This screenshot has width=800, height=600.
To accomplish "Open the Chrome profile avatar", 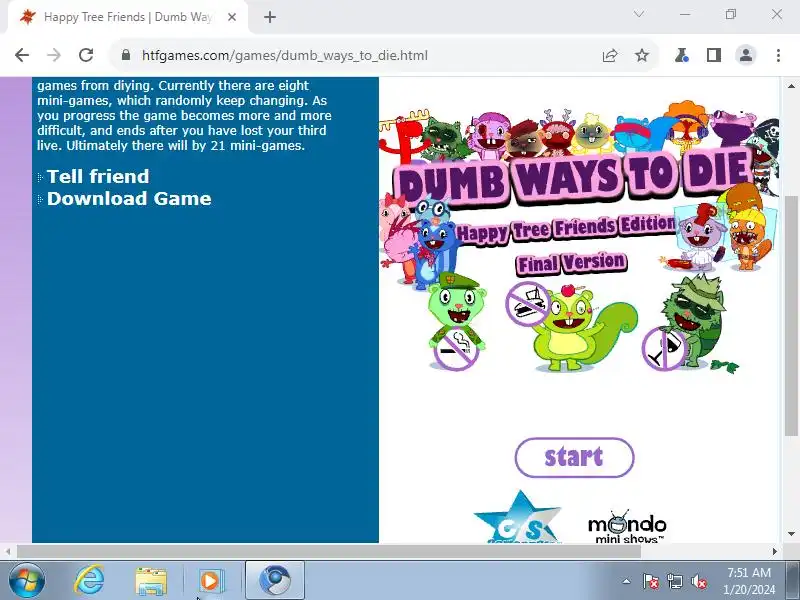I will pos(746,55).
